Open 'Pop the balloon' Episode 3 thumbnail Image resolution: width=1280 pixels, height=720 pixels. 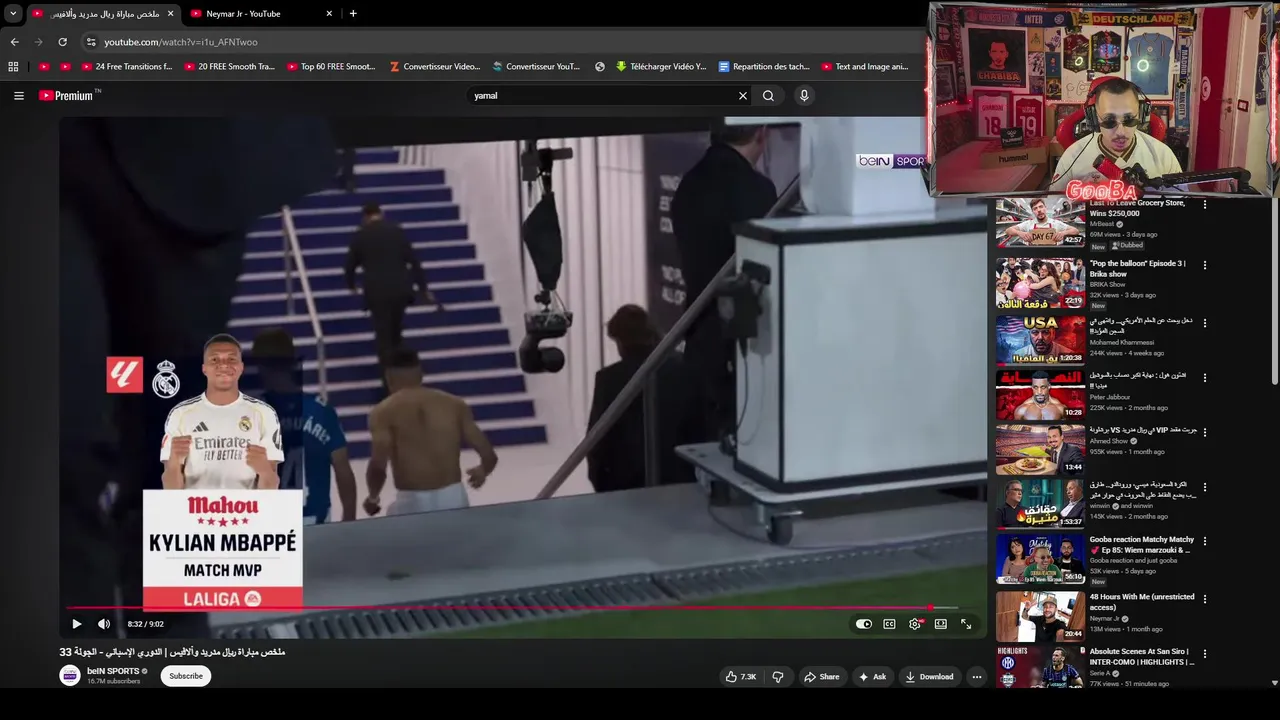(x=1040, y=283)
